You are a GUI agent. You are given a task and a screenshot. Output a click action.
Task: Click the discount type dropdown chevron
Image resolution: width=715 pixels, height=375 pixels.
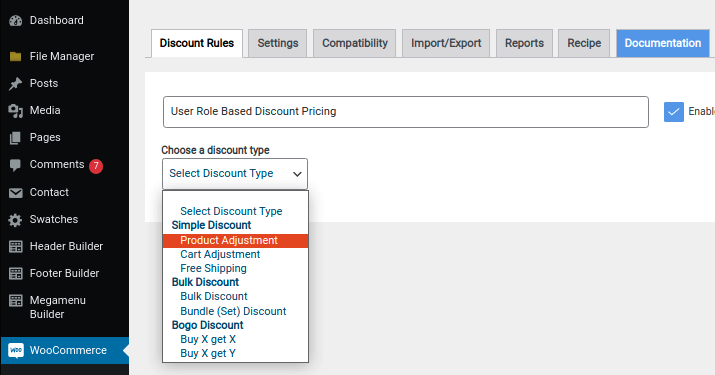pyautogui.click(x=297, y=174)
